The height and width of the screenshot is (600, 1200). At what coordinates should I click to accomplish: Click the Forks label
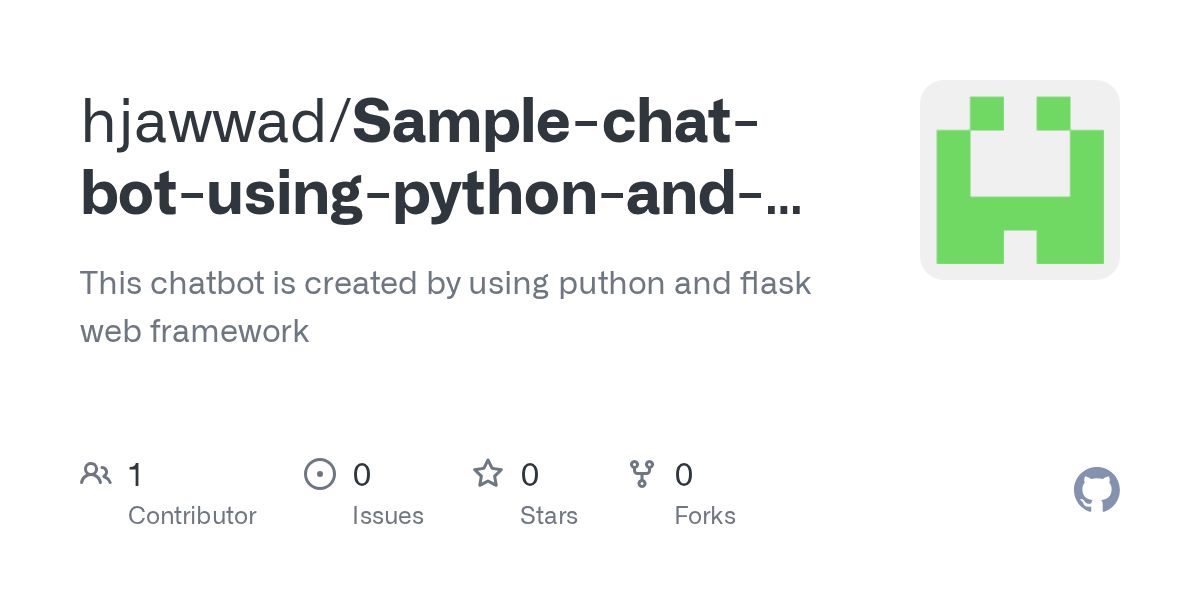705,516
